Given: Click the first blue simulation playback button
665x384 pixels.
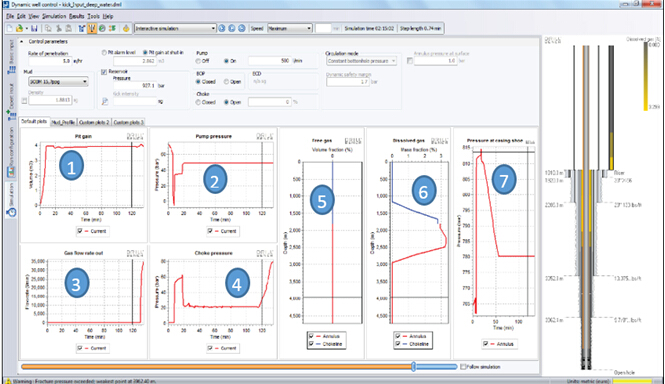Looking at the screenshot, I should point(222,28).
